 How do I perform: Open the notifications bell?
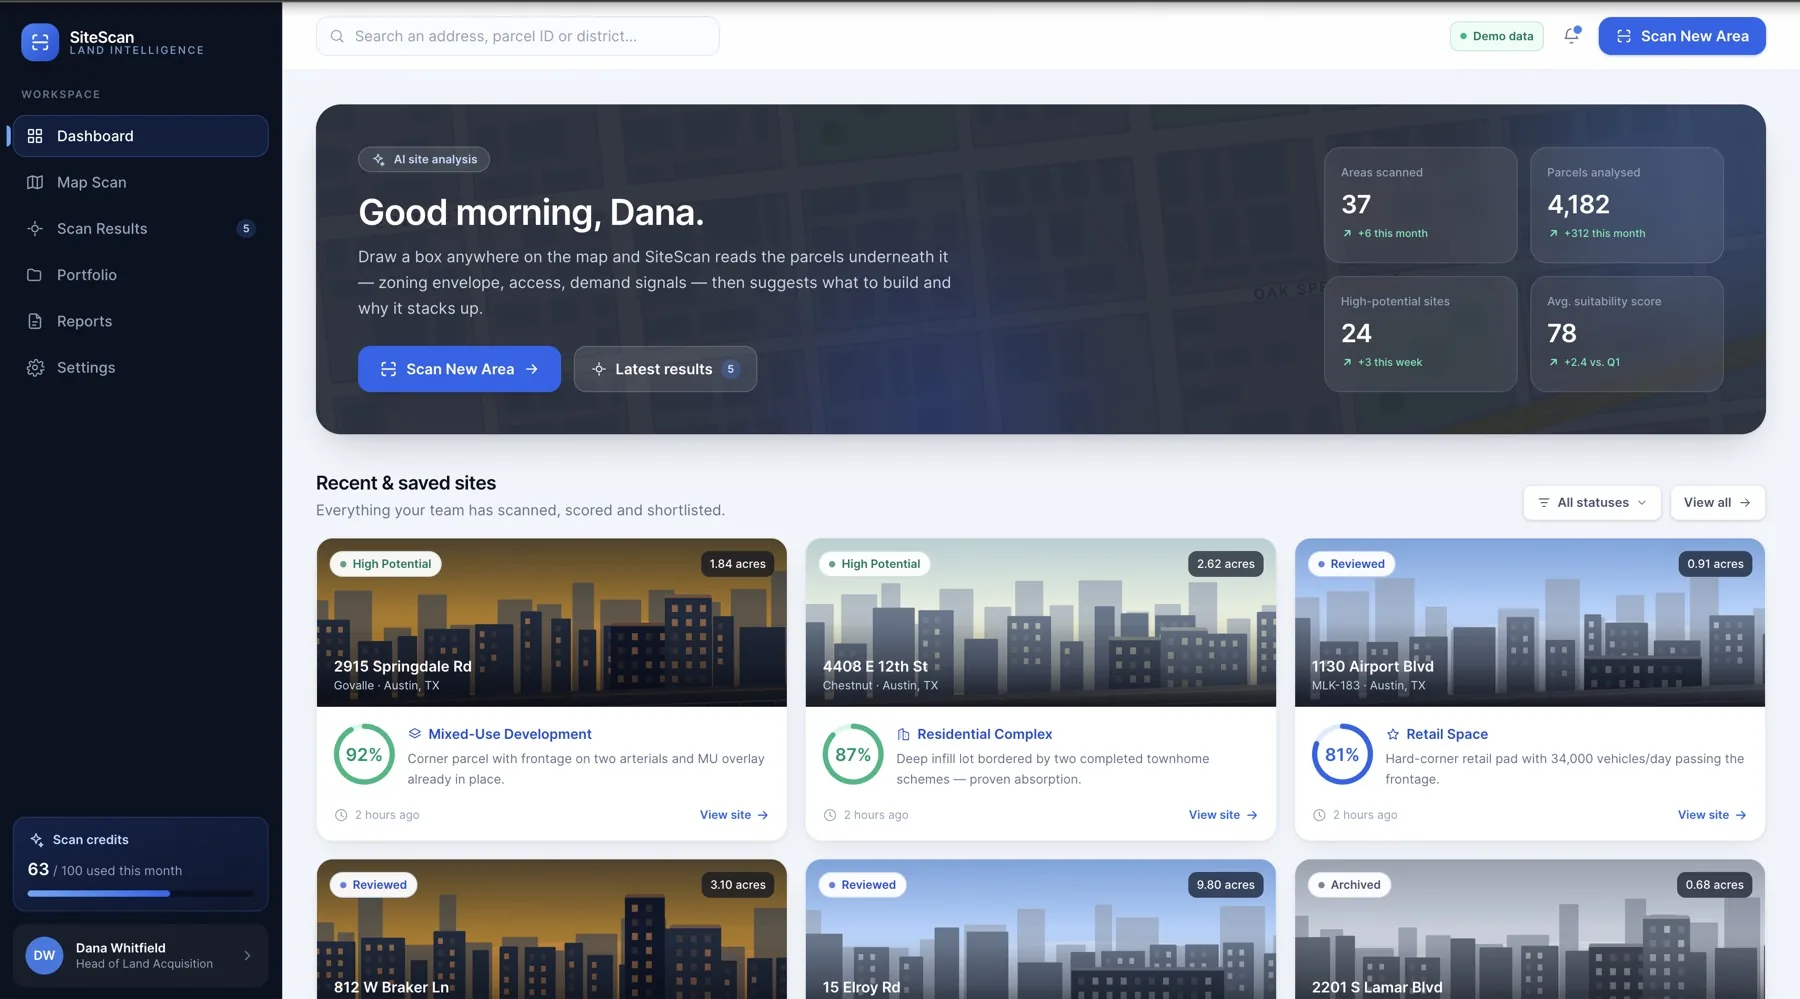[1571, 36]
